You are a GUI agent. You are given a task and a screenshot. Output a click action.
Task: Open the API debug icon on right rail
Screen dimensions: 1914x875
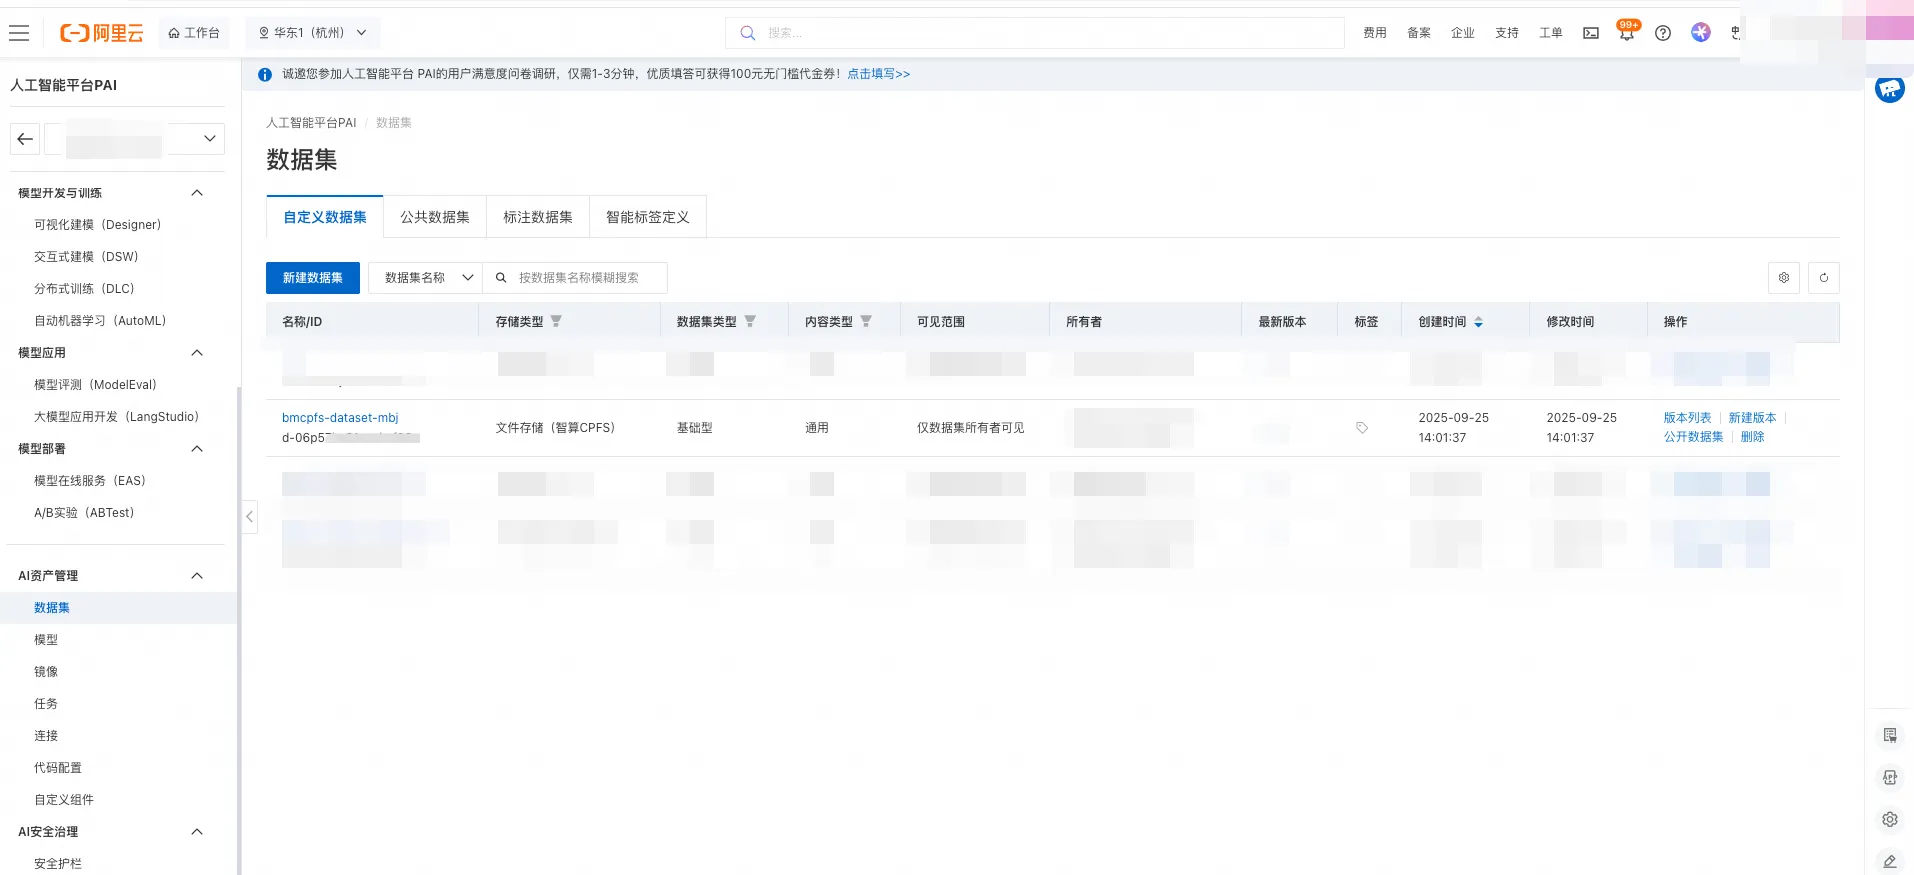1890,778
